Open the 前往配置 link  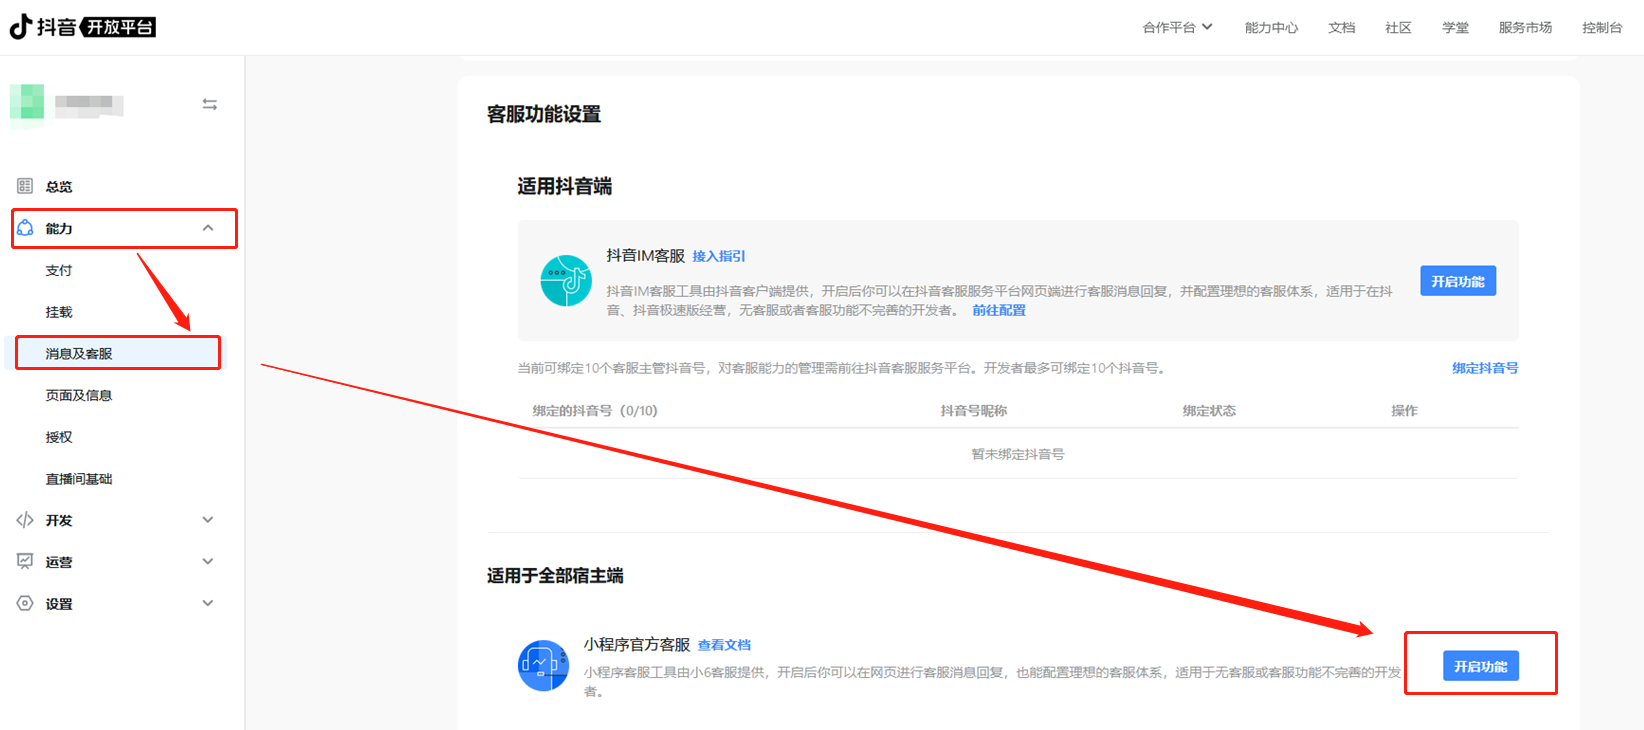[x=999, y=310]
